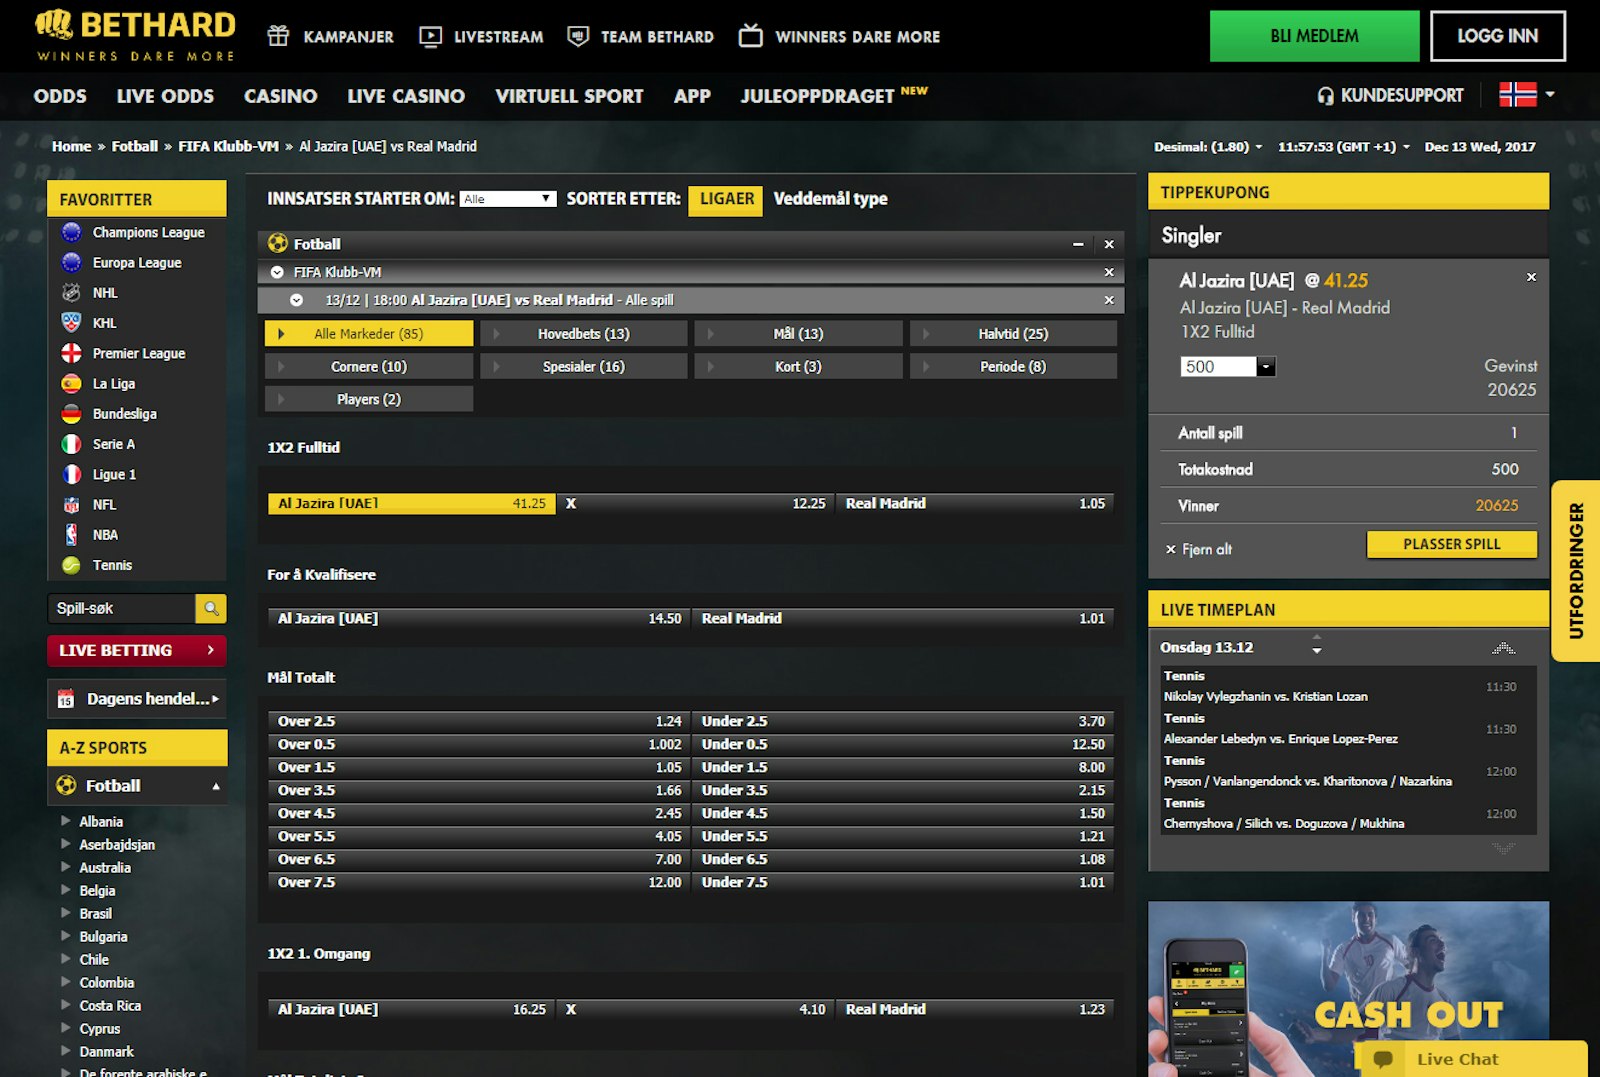Click the Tennis ball icon in favorites

71,565
